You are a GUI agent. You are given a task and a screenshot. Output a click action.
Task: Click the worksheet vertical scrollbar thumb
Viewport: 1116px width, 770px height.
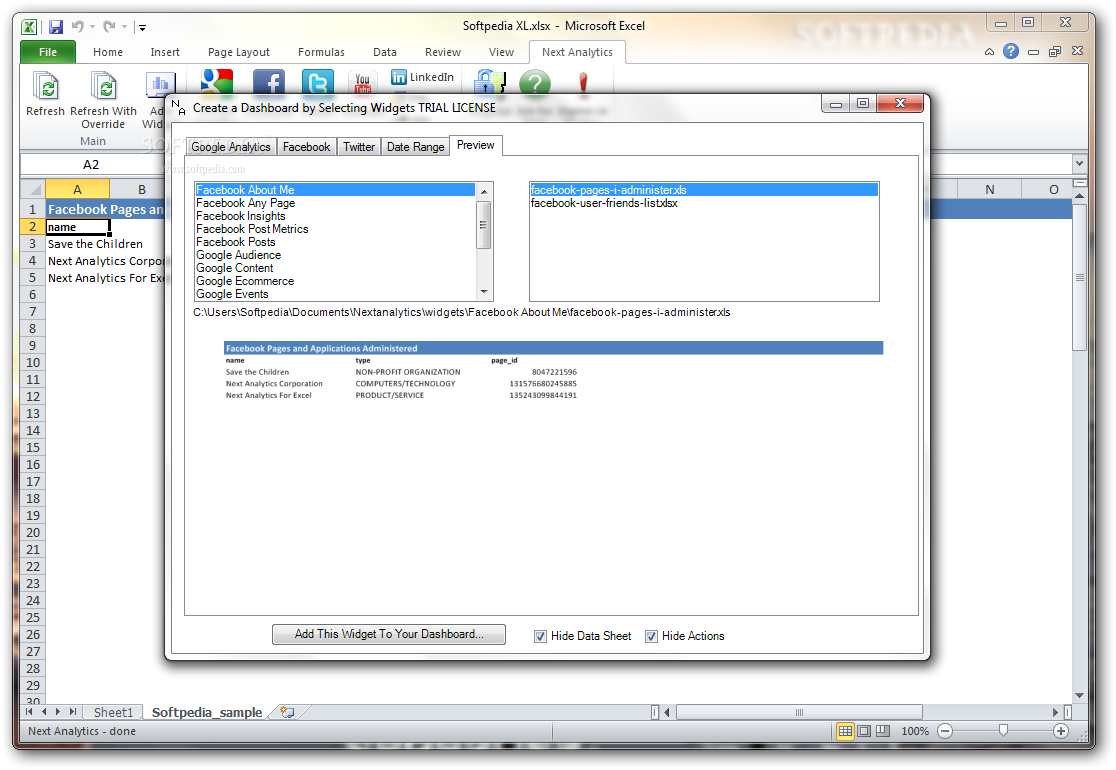coord(1080,278)
